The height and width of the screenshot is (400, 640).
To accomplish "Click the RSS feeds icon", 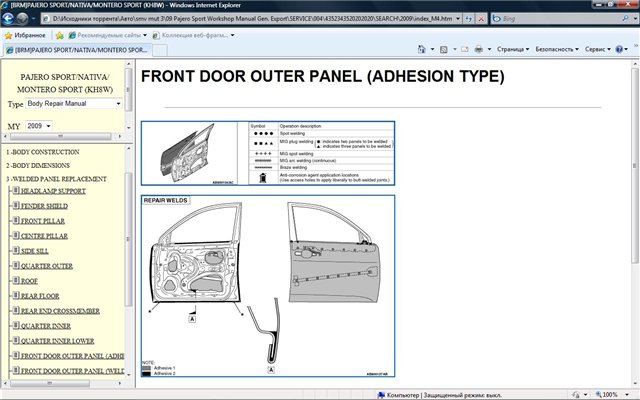I will click(444, 49).
